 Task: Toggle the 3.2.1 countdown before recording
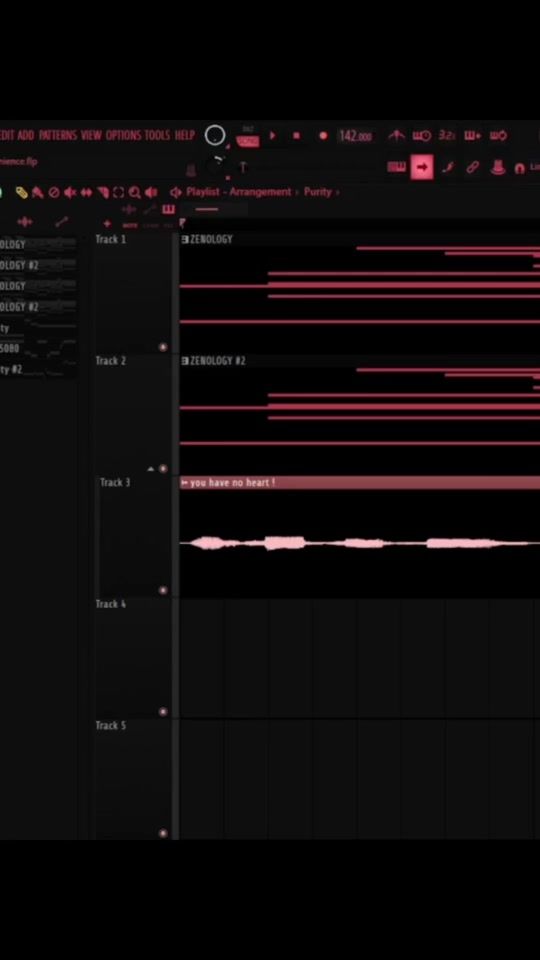[446, 135]
